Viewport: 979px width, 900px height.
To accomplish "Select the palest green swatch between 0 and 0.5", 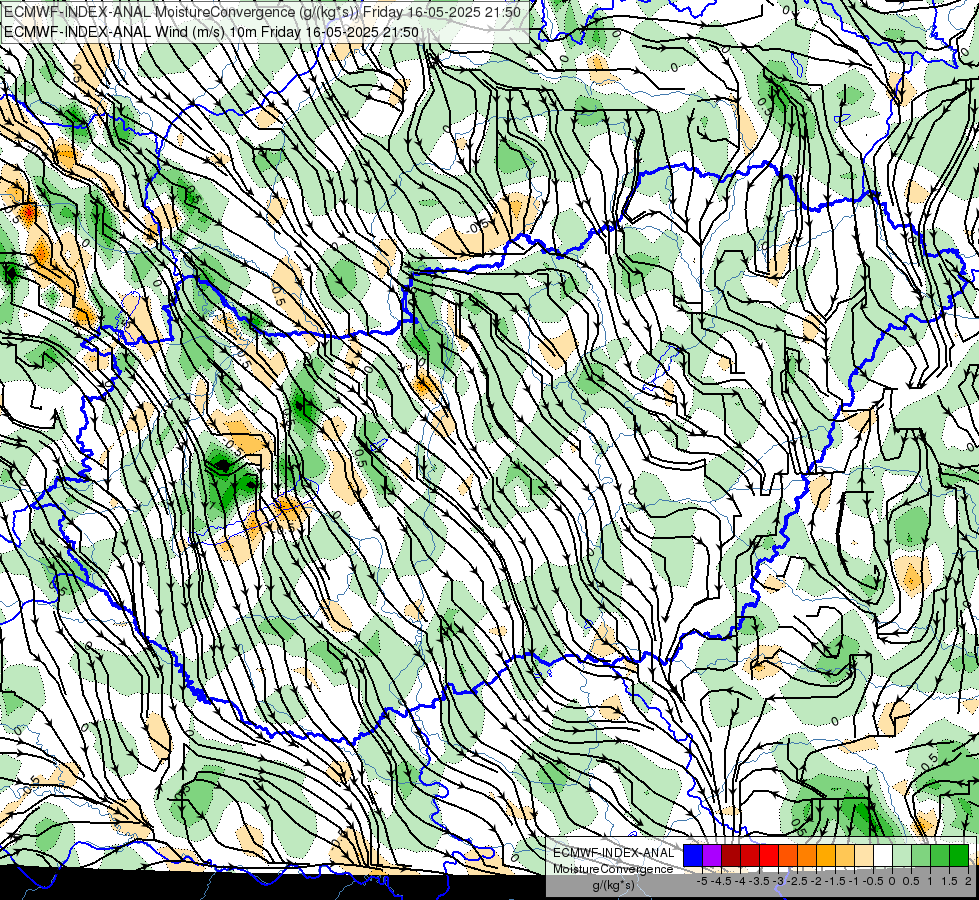I will [902, 855].
